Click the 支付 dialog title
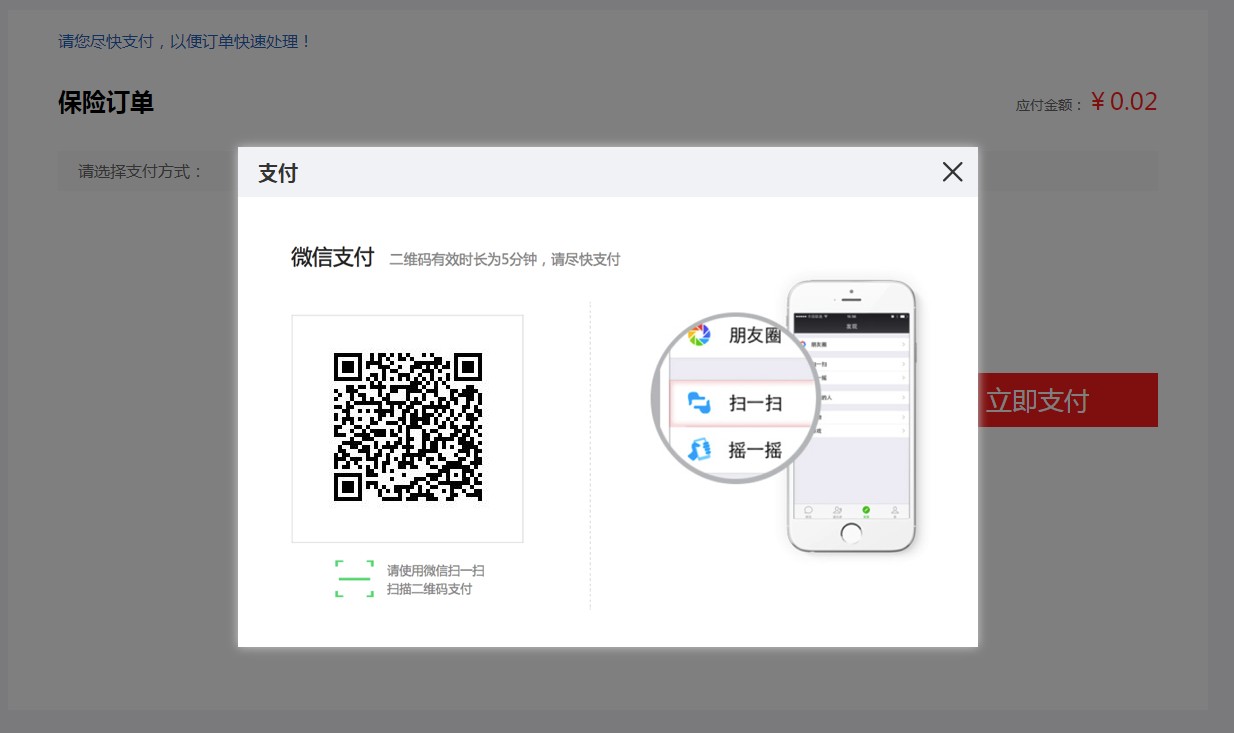The width and height of the screenshot is (1234, 733). coord(278,173)
